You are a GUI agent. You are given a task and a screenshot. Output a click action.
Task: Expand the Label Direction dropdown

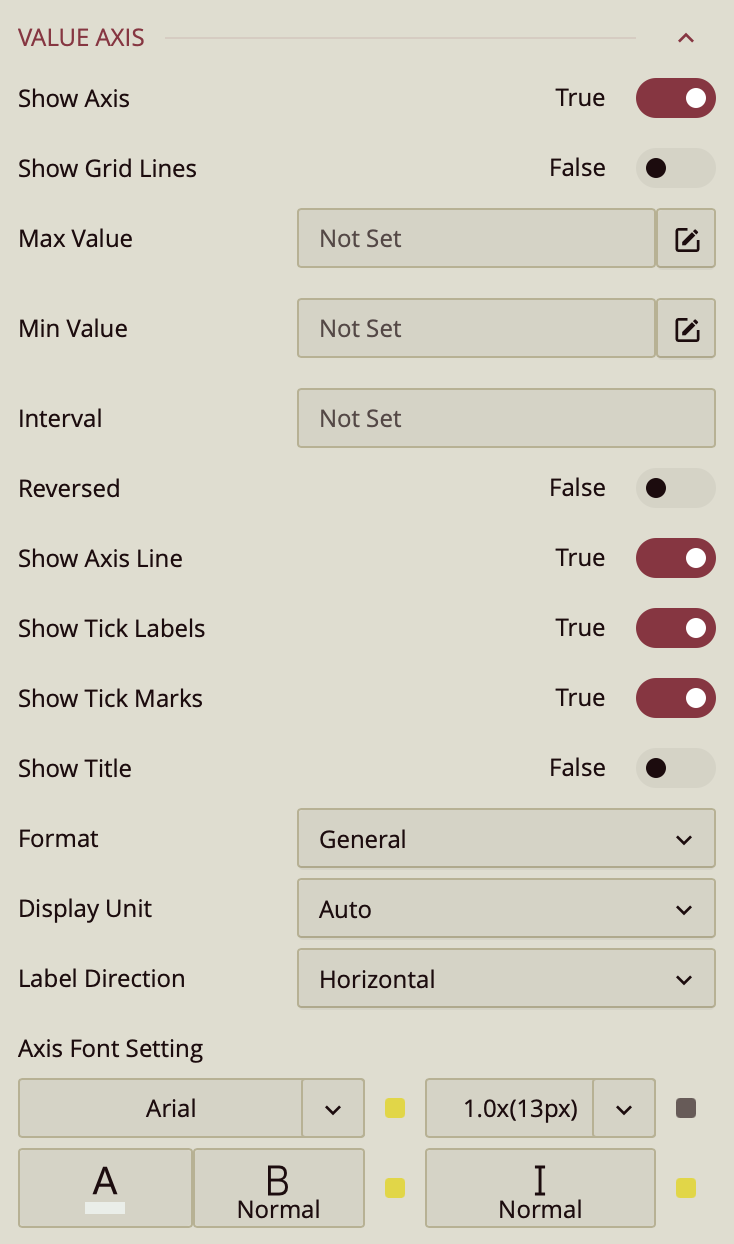click(506, 979)
